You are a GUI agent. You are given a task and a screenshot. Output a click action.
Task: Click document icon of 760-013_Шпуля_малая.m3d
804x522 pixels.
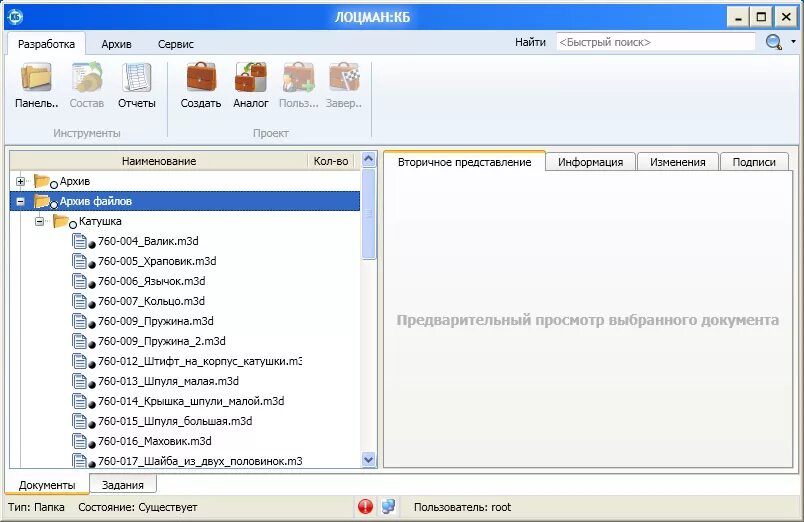pos(79,381)
